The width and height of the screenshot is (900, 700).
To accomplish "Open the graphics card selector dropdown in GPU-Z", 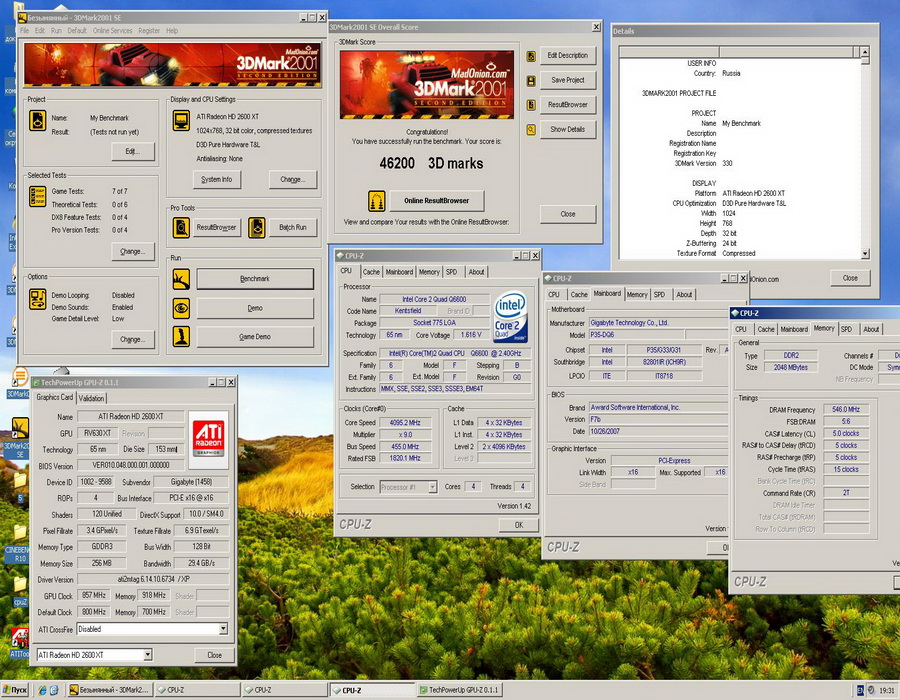I will 148,655.
